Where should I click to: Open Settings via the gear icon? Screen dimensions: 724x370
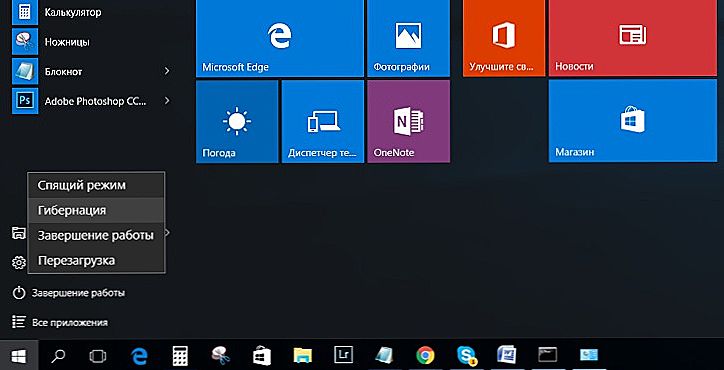(x=18, y=263)
